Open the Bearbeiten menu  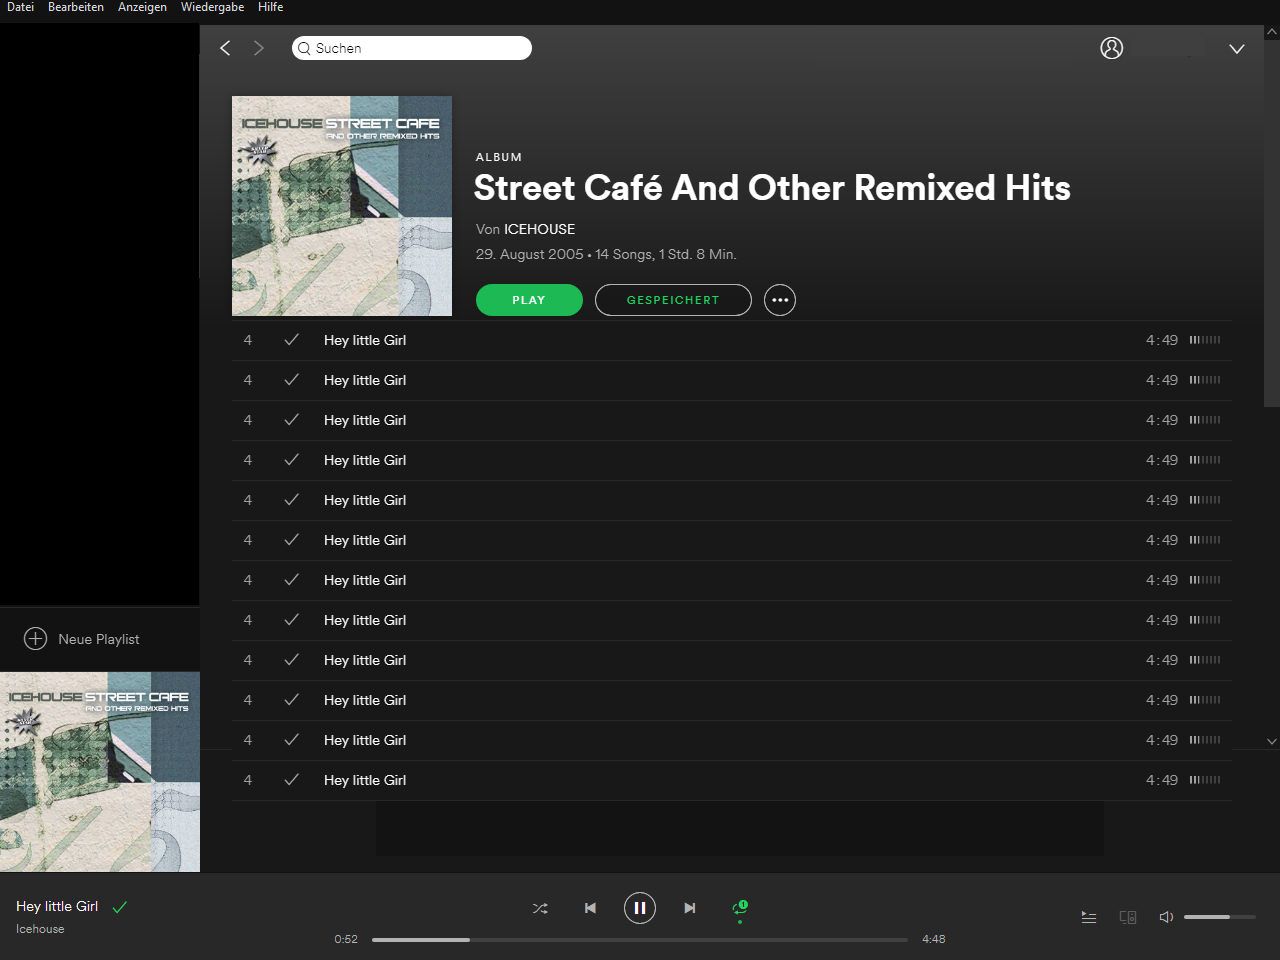pos(76,7)
